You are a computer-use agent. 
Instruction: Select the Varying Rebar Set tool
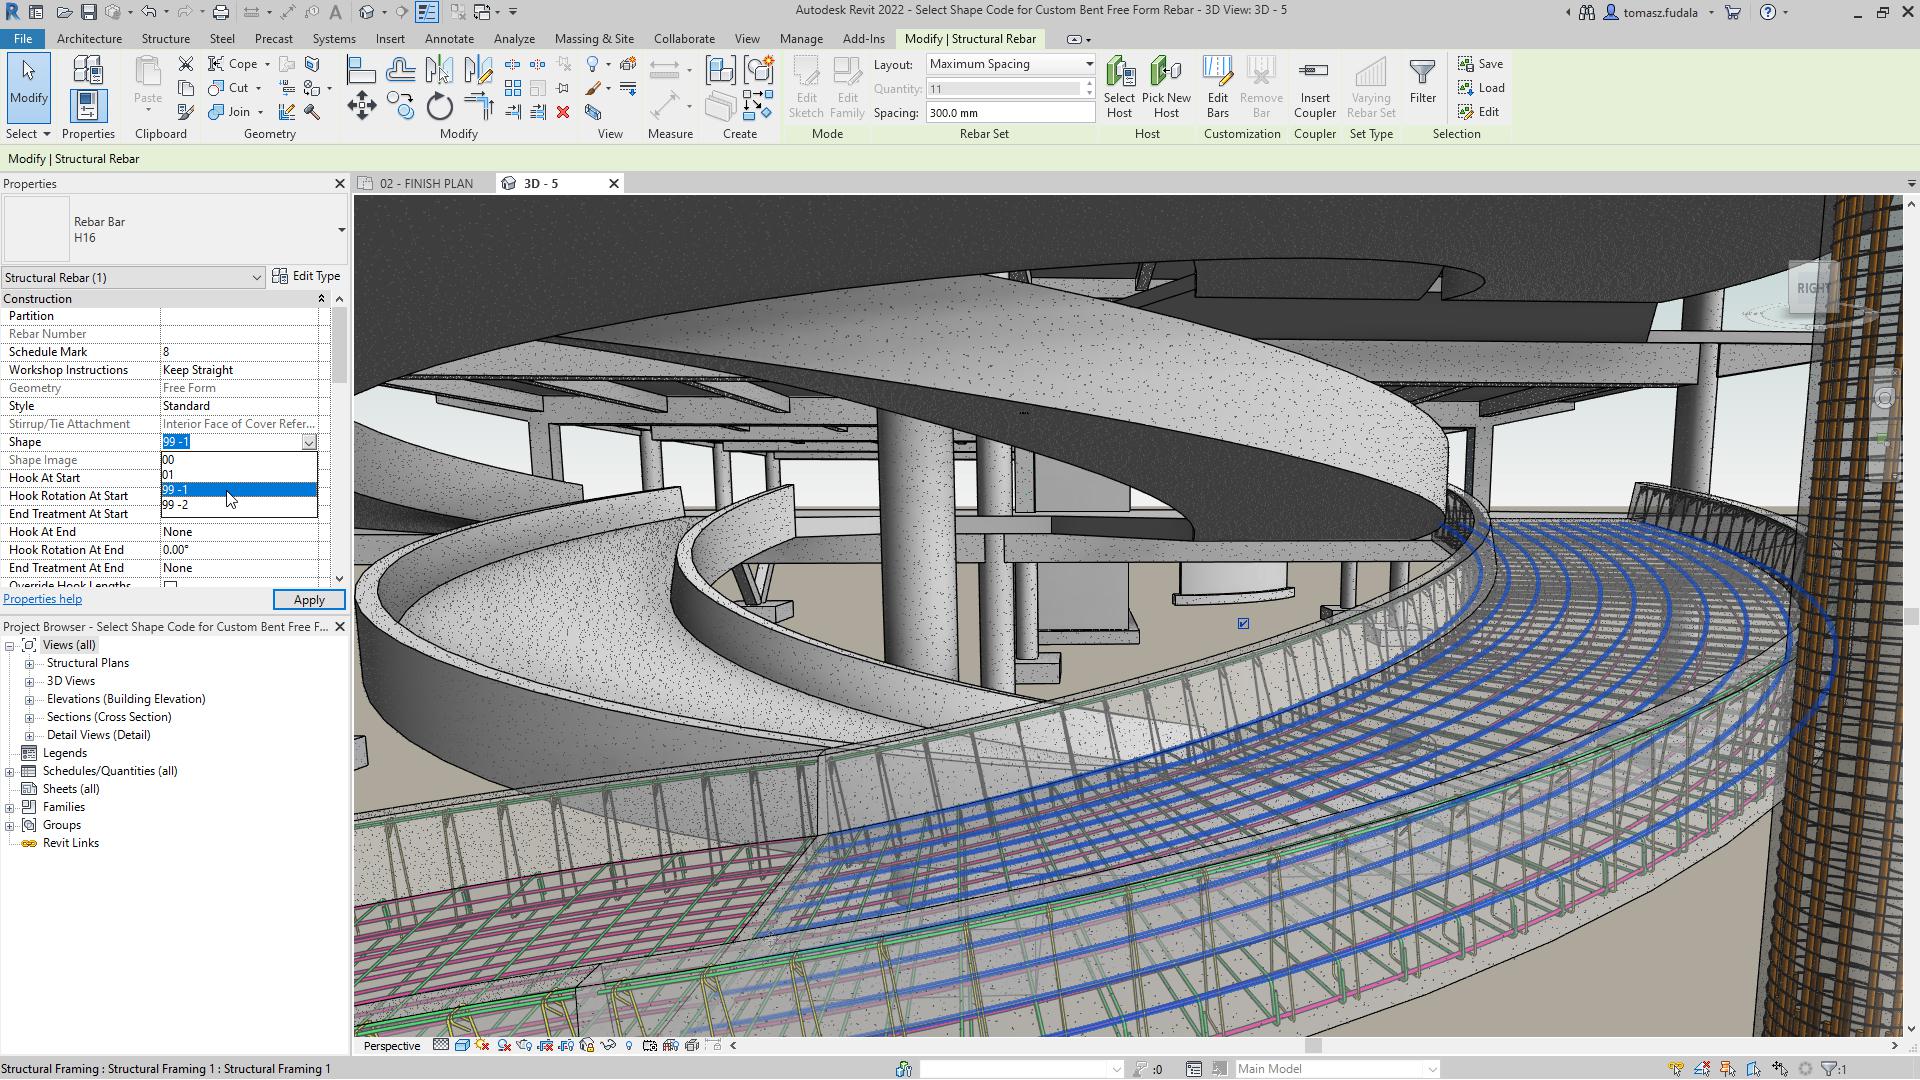1370,86
